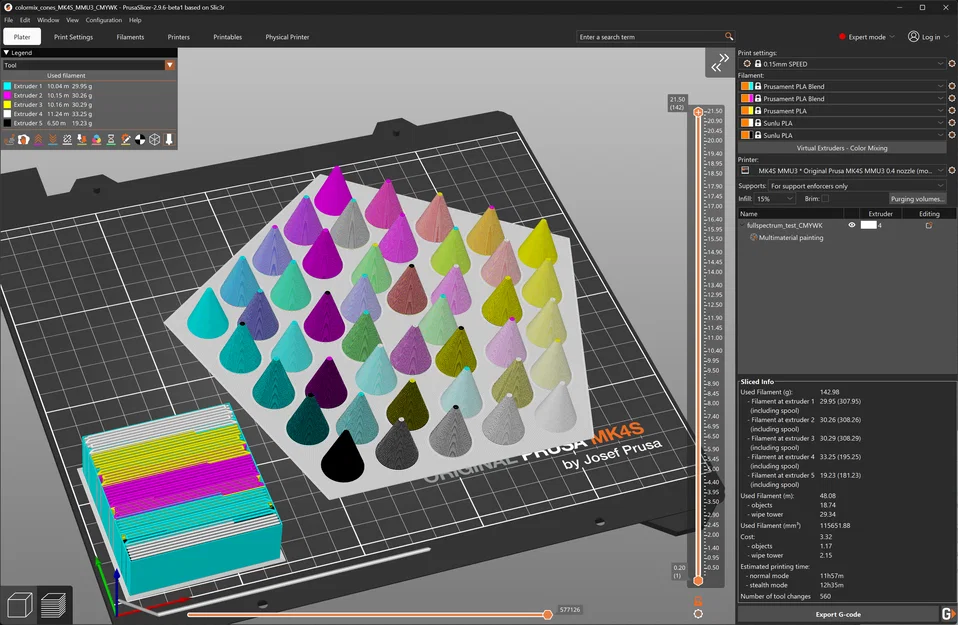958x625 pixels.
Task: Collapse the Legend panel triangle
Action: coord(6,53)
